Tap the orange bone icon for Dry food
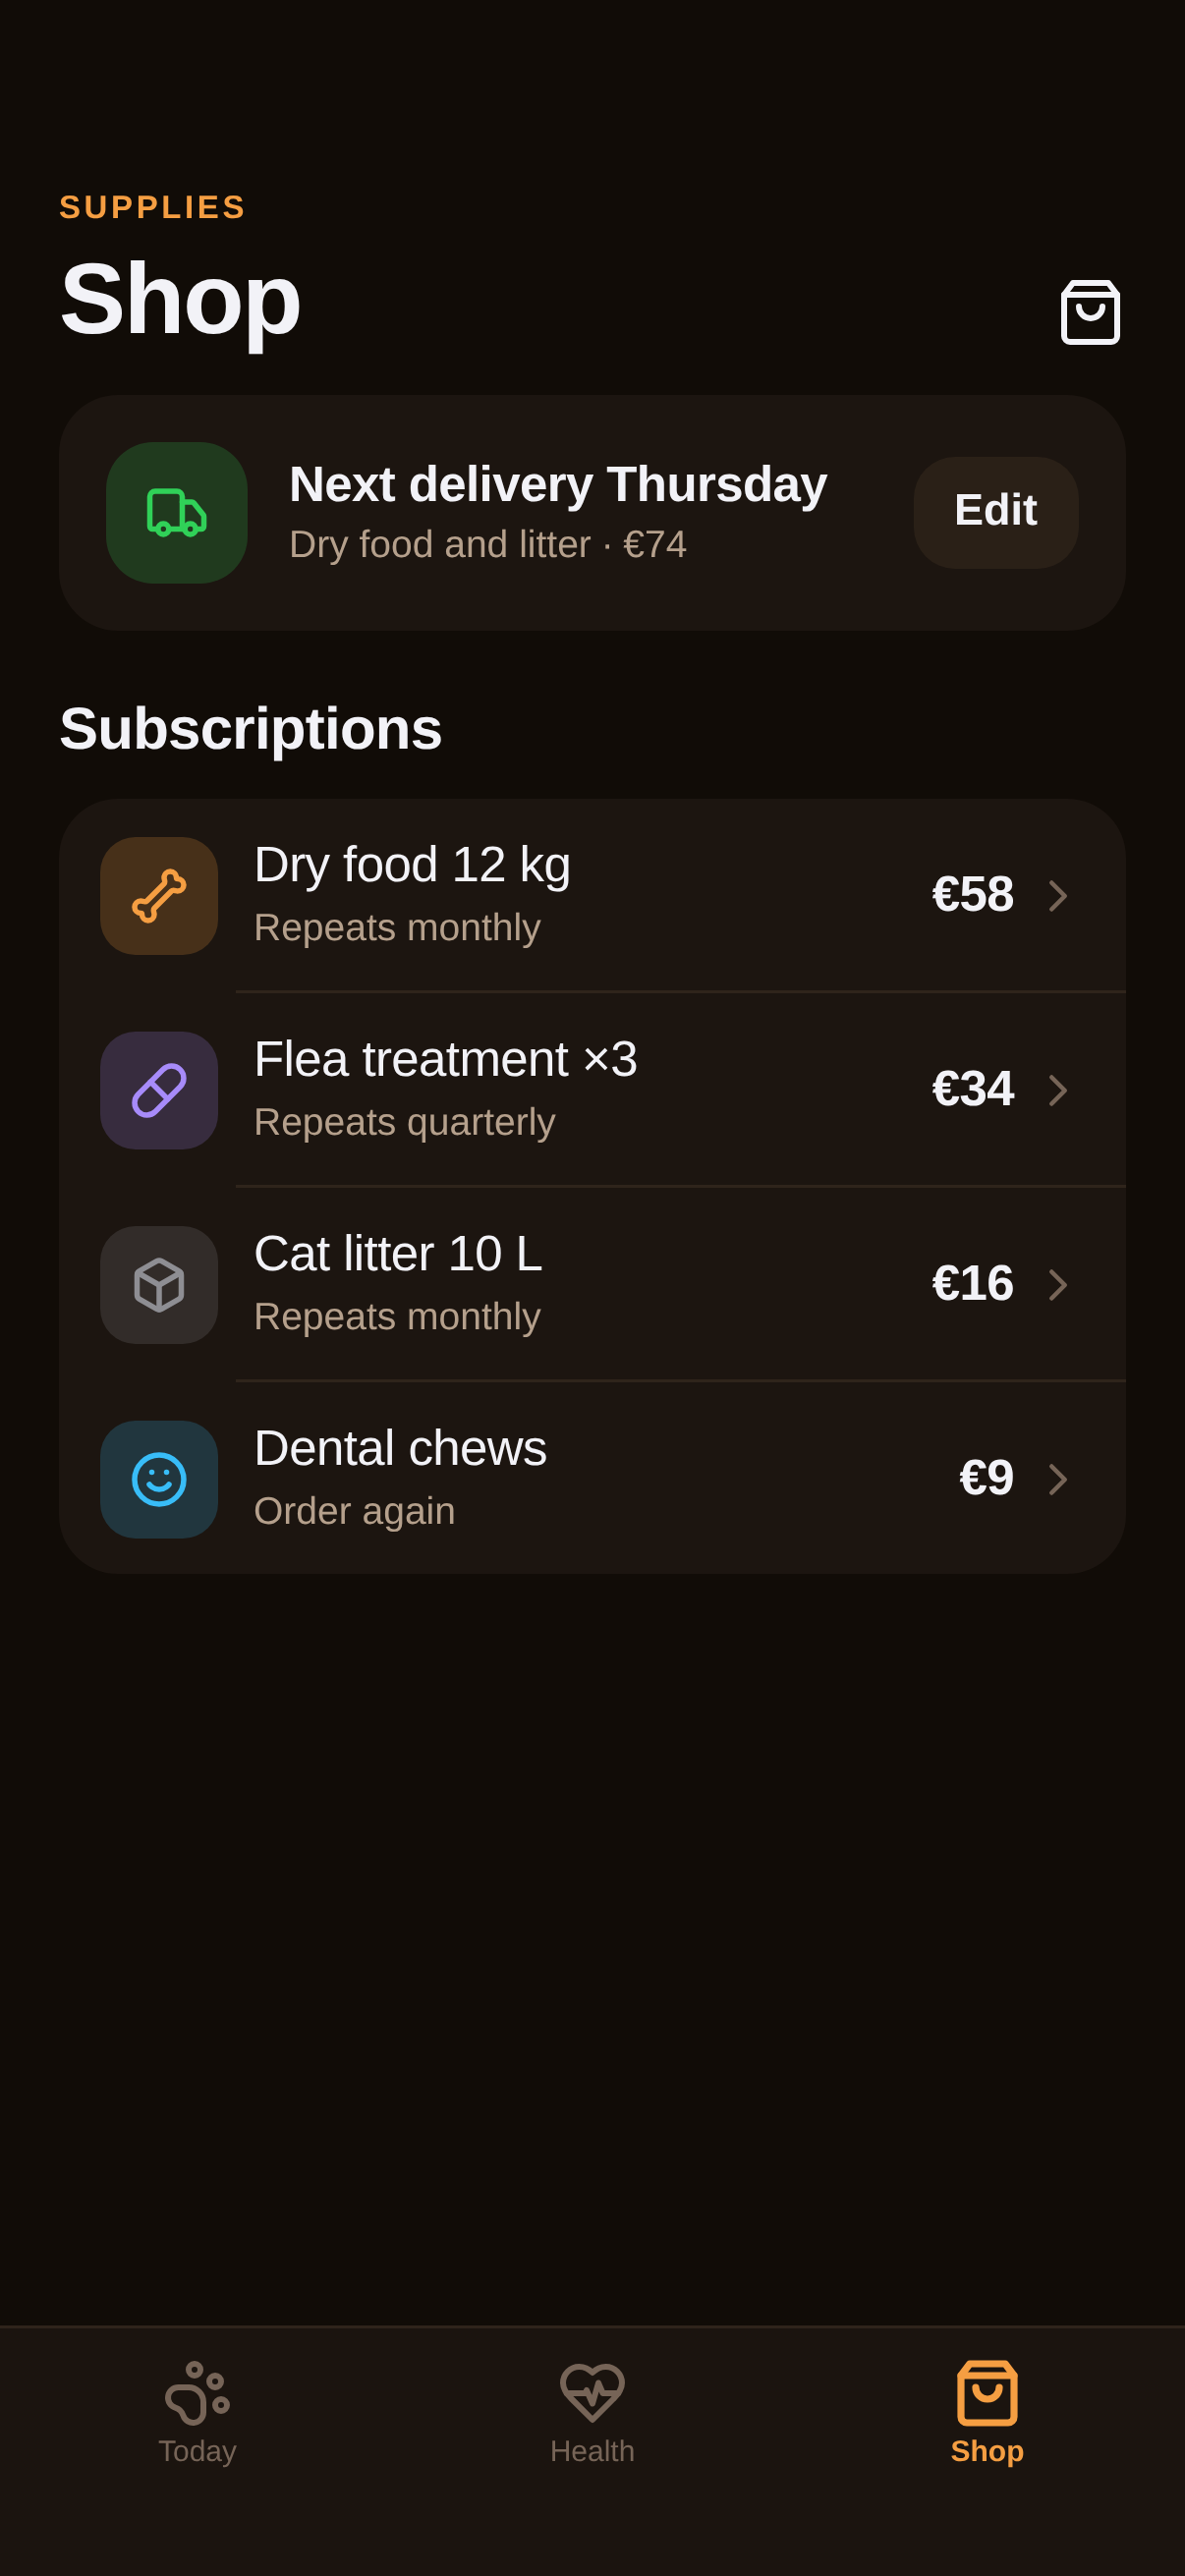 (x=159, y=896)
